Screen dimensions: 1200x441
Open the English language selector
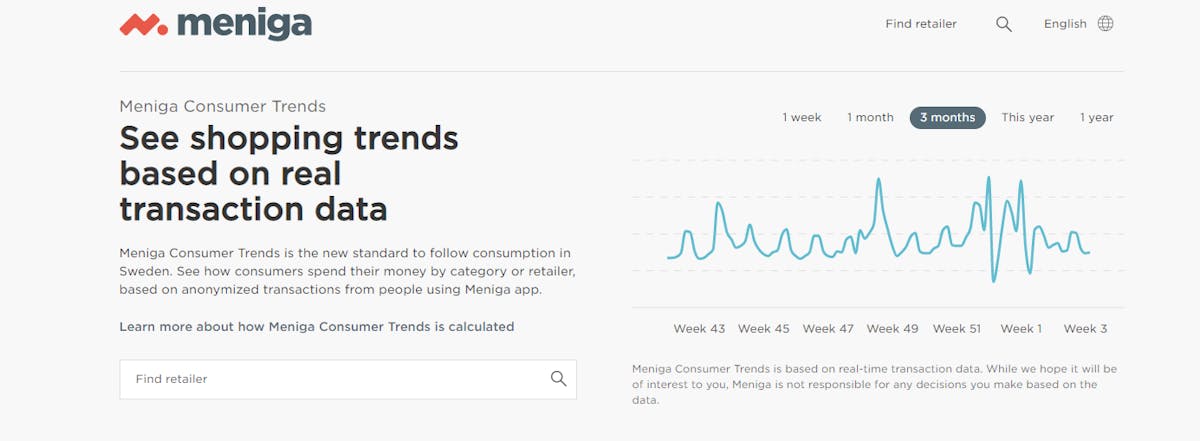(1065, 24)
